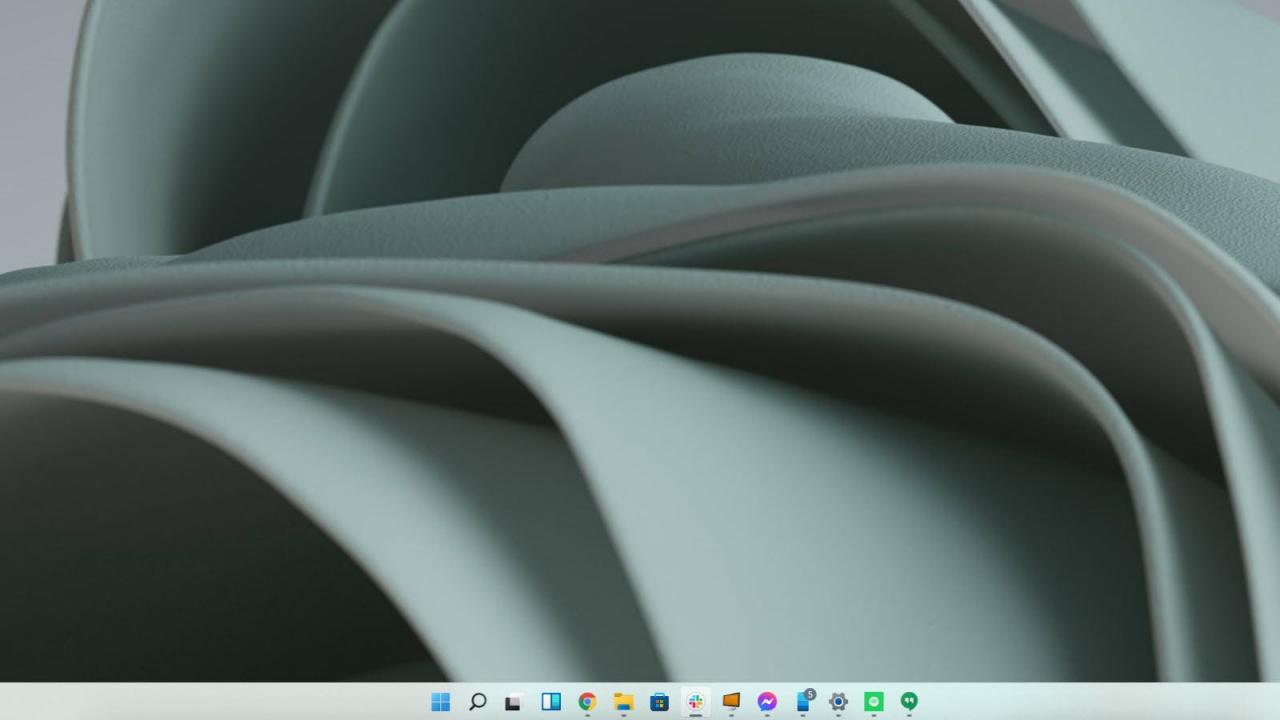Switch to the active Slack window
1280x720 pixels.
coord(695,702)
